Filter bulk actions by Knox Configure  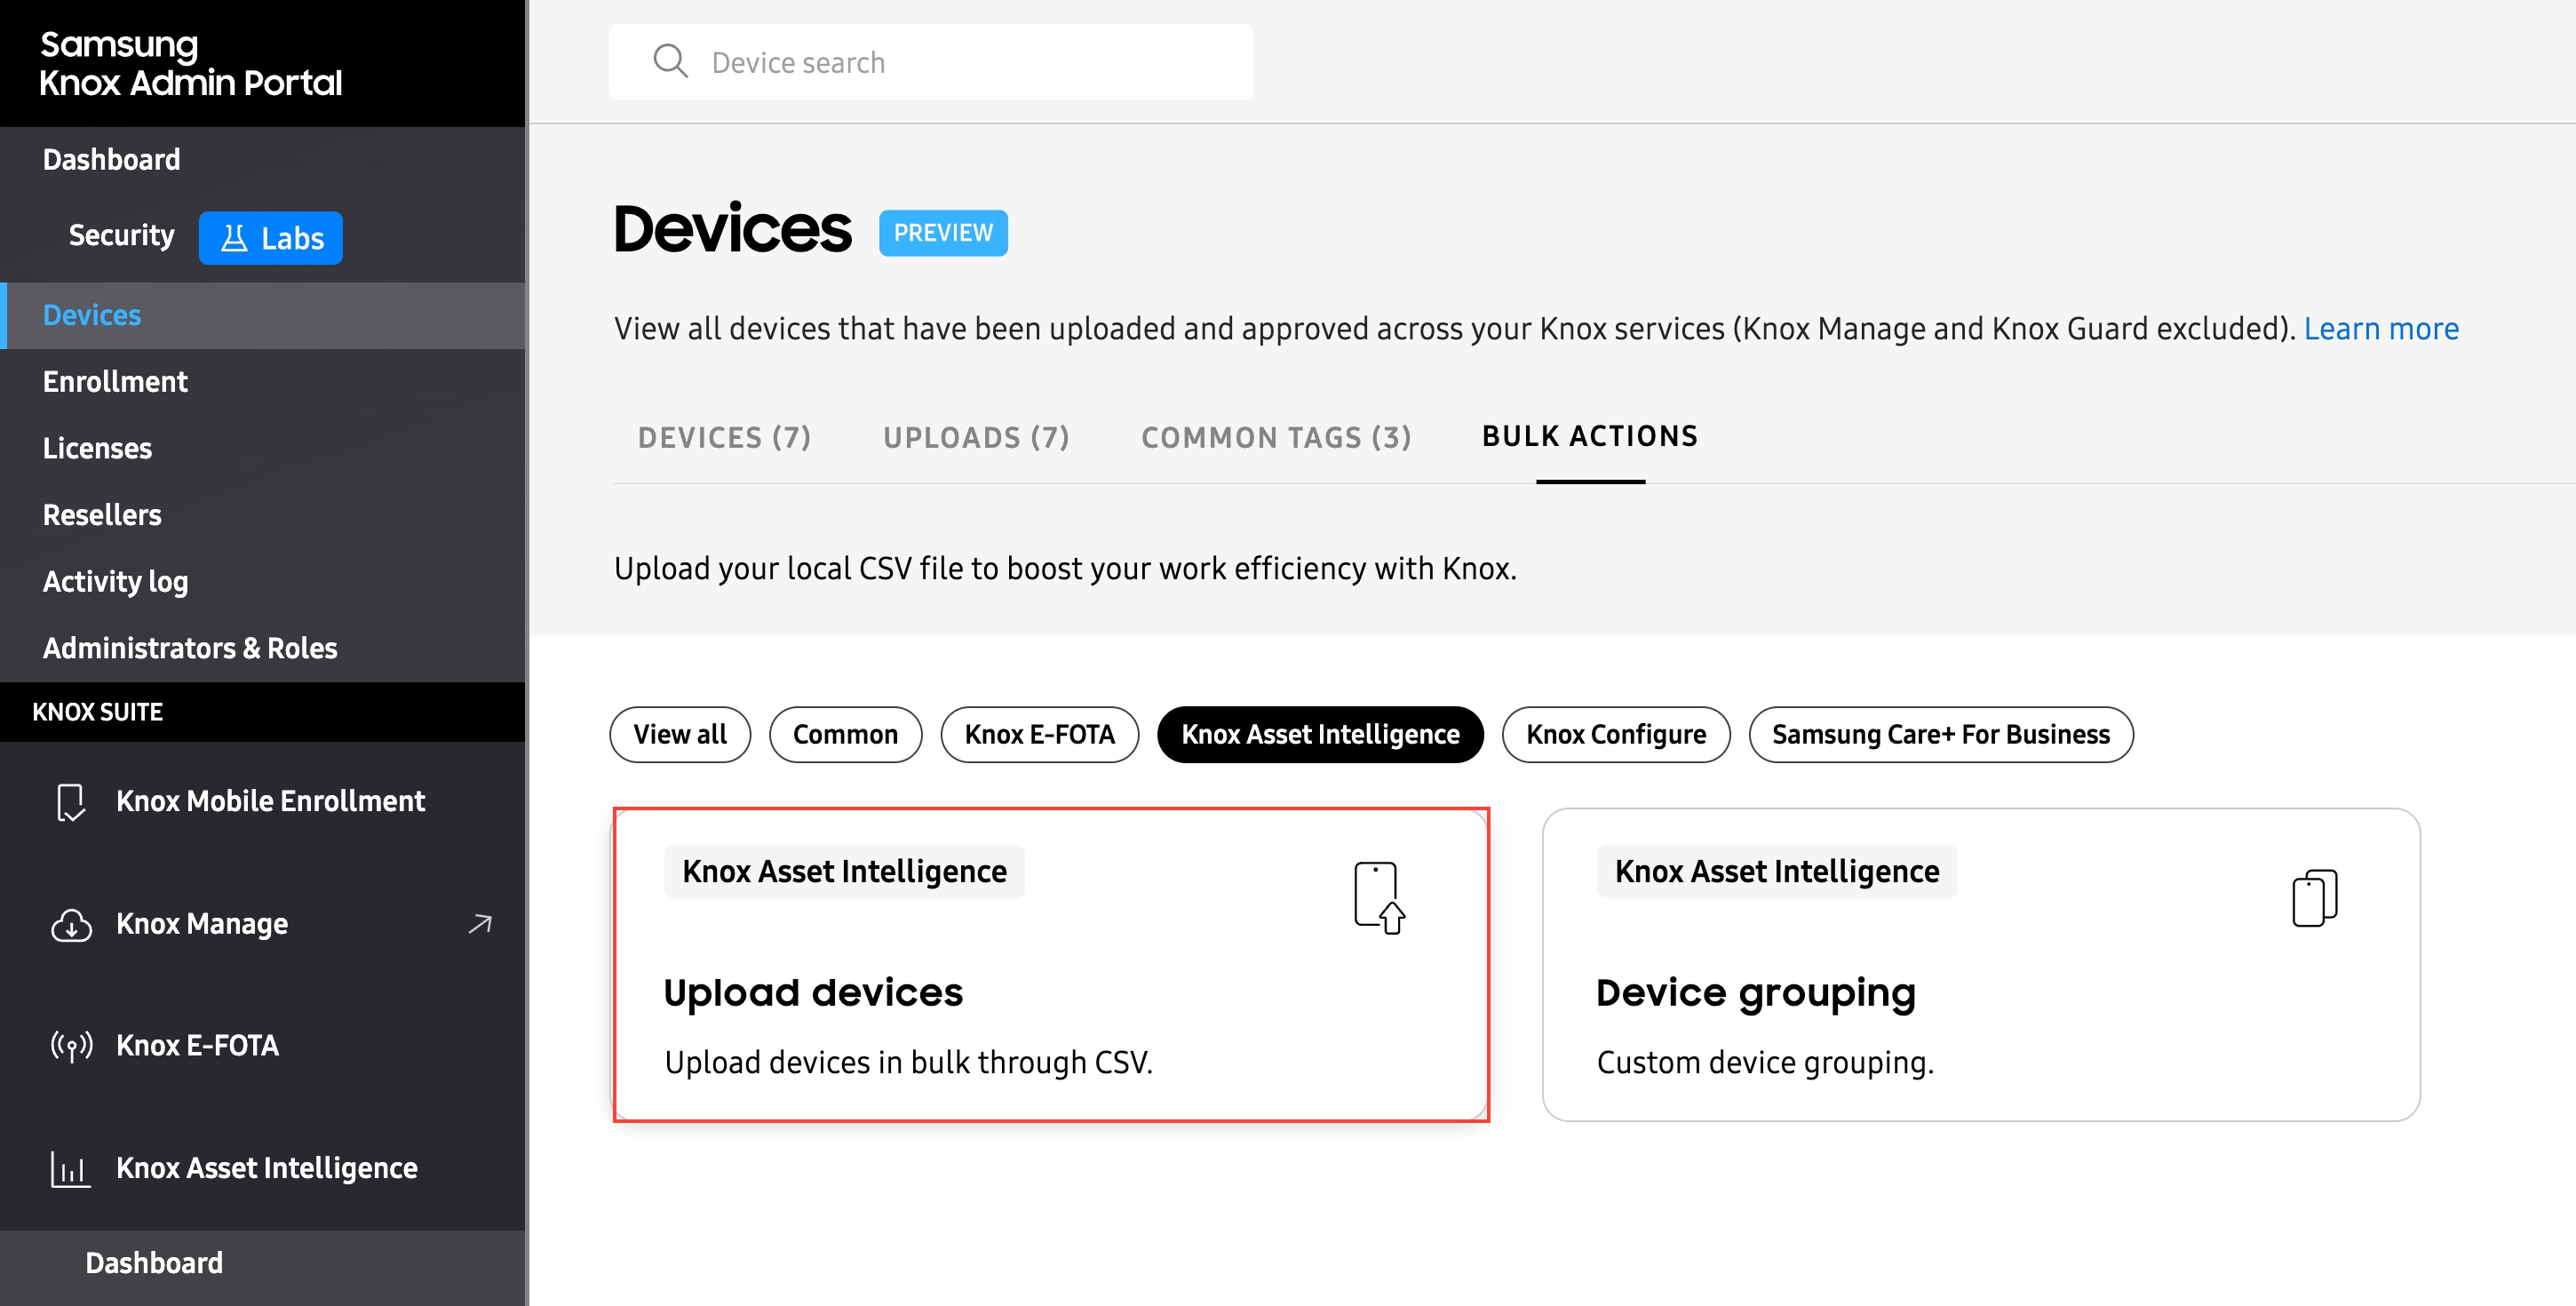coord(1616,735)
